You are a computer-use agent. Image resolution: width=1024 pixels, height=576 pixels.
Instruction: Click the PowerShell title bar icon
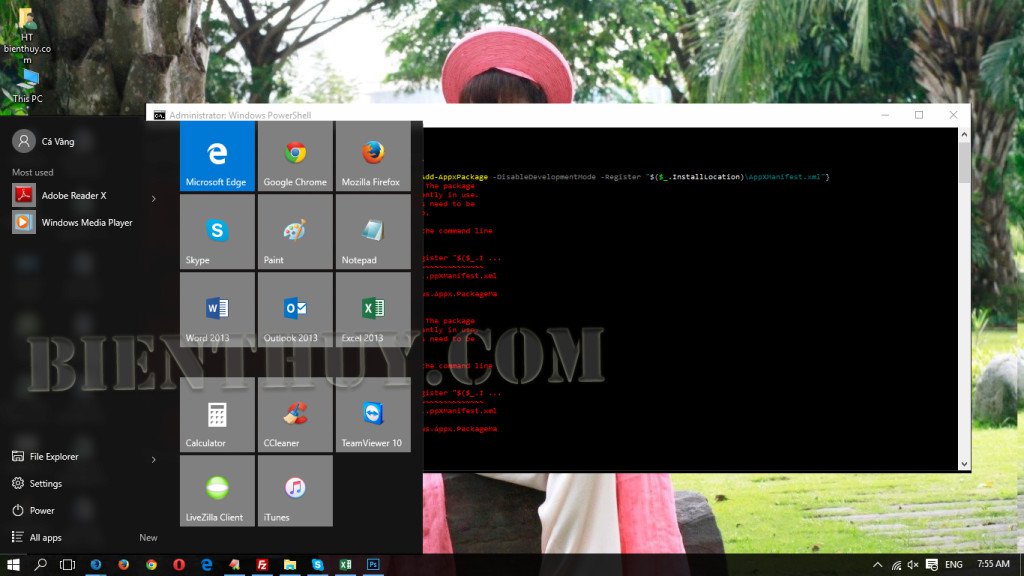(x=159, y=116)
